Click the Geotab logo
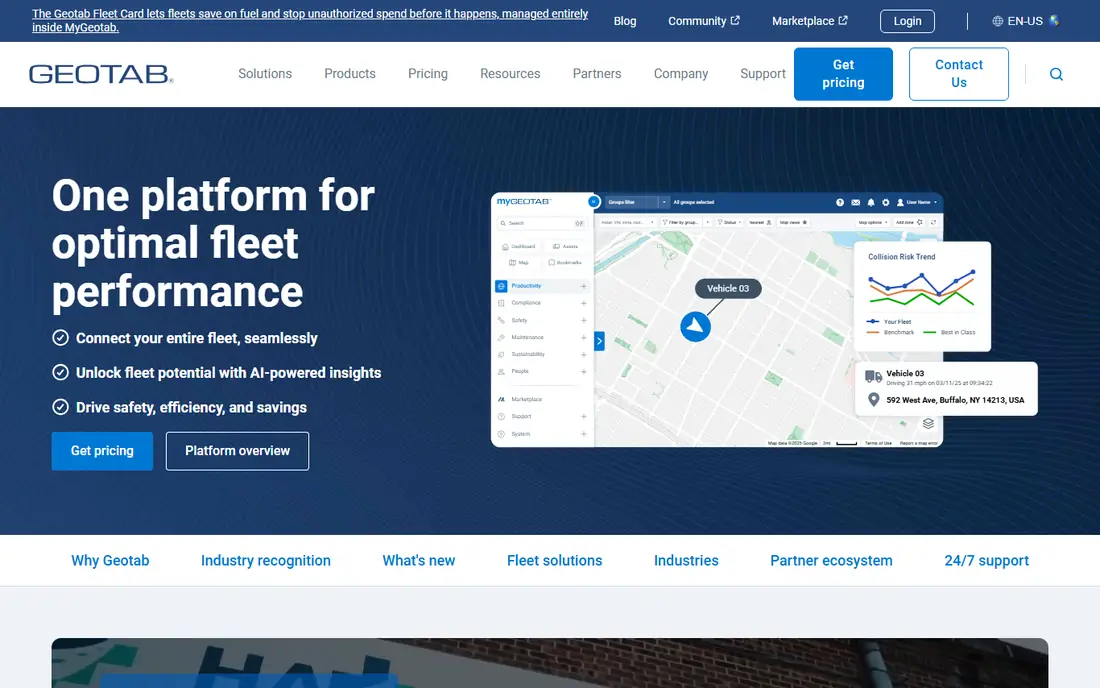 coord(101,74)
